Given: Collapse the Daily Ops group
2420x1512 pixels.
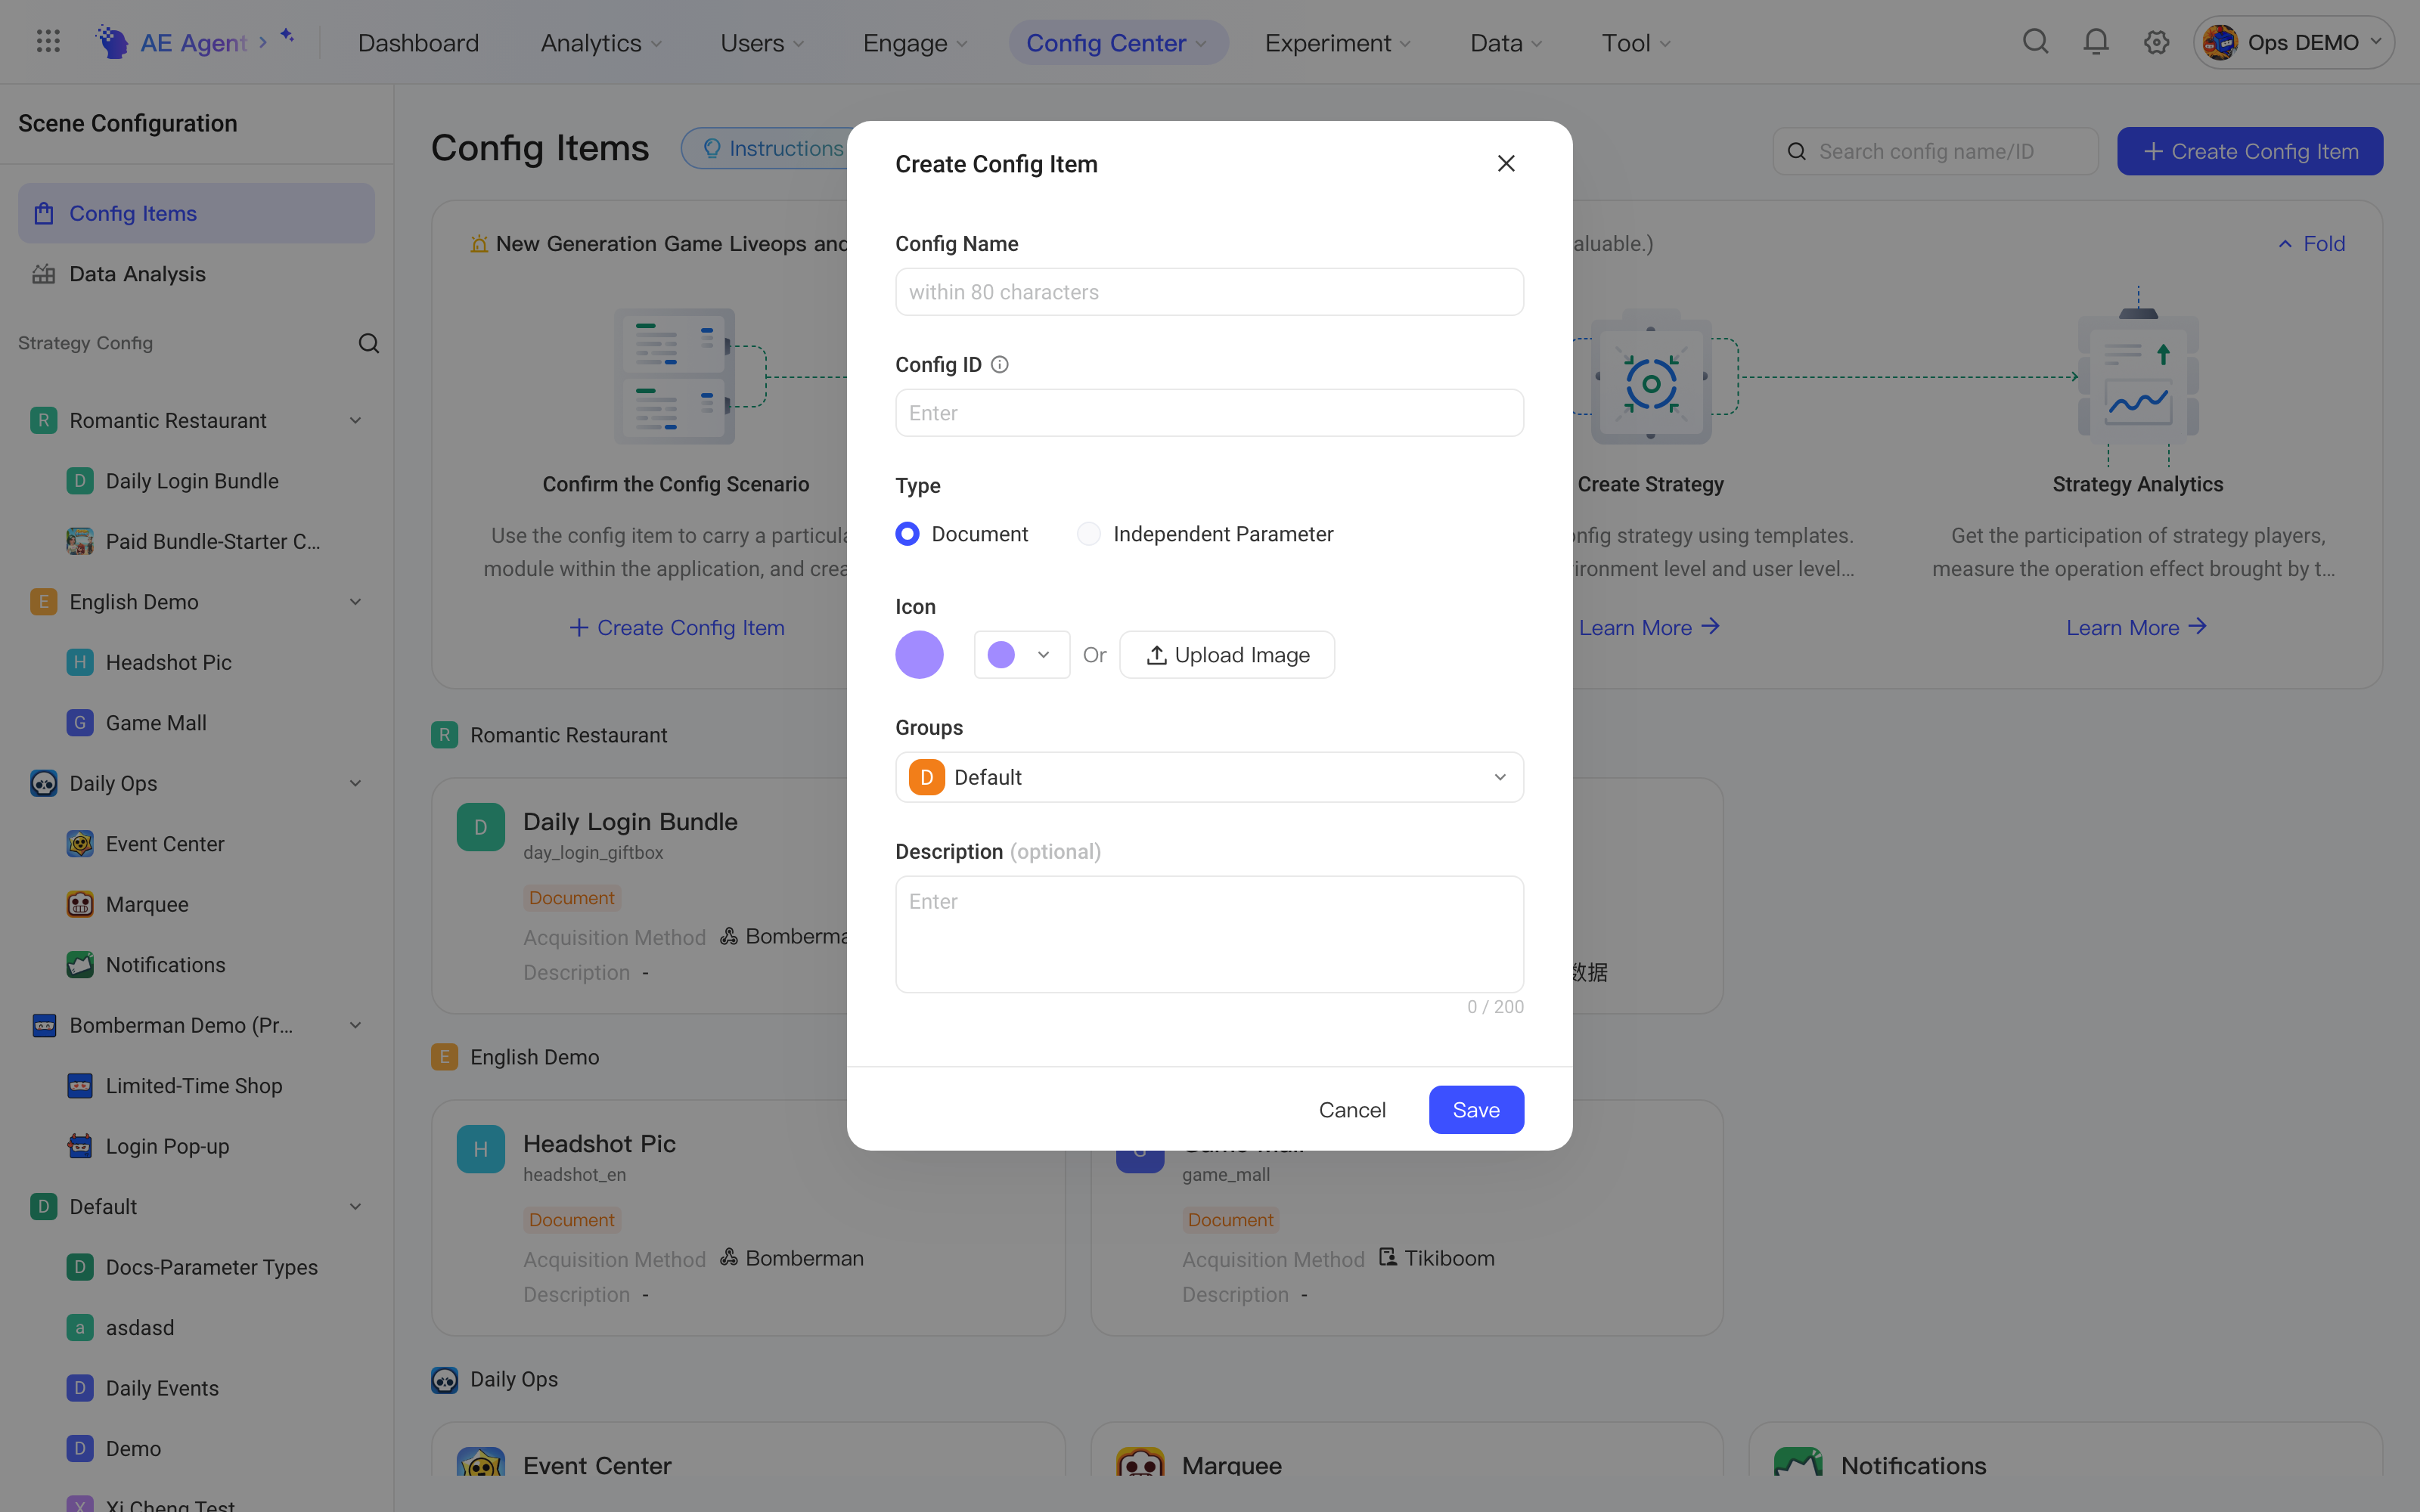Looking at the screenshot, I should point(355,783).
